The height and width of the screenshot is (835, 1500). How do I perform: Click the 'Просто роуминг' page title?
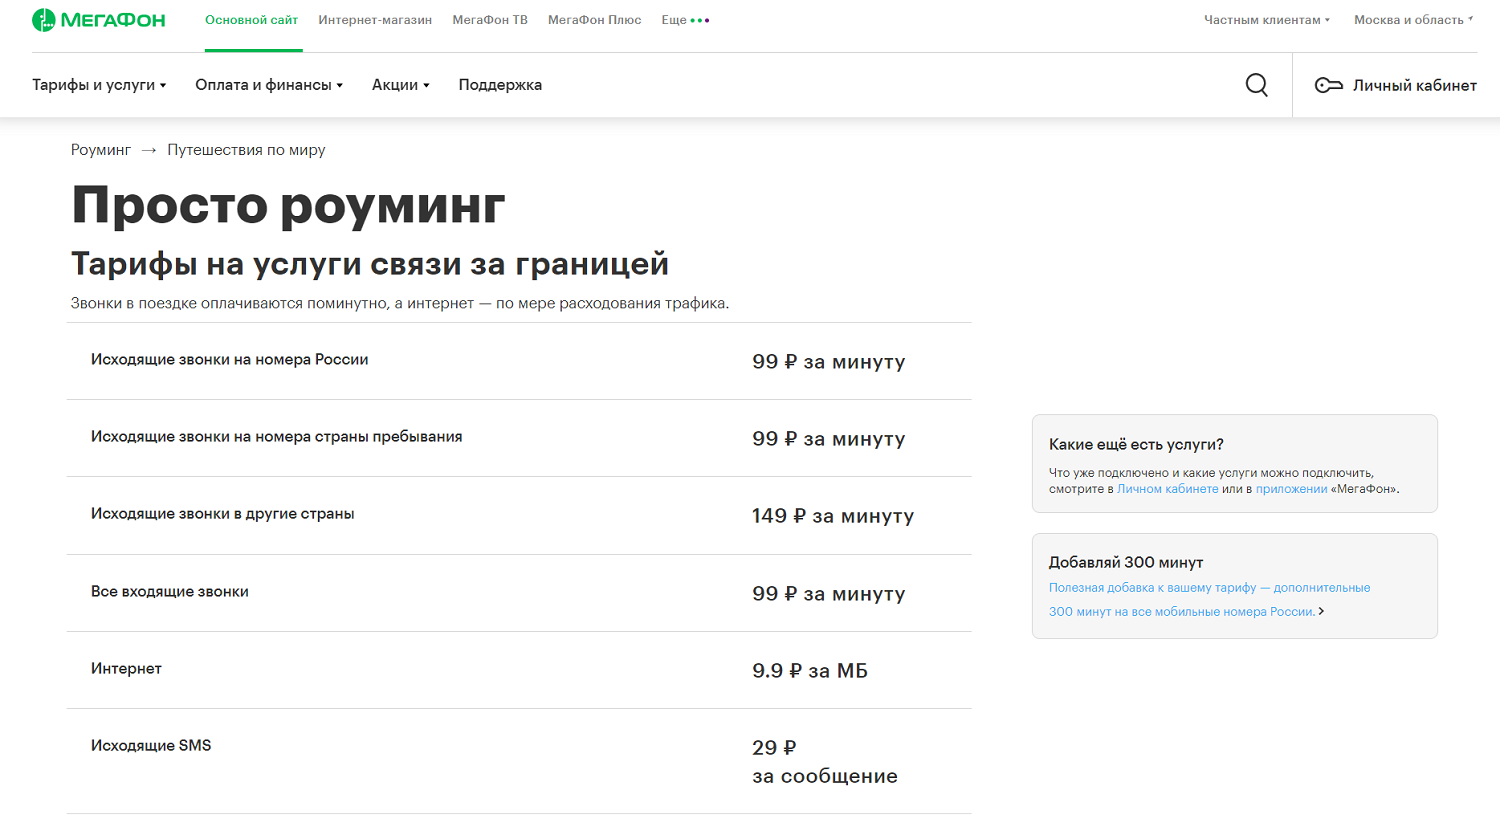coord(288,206)
